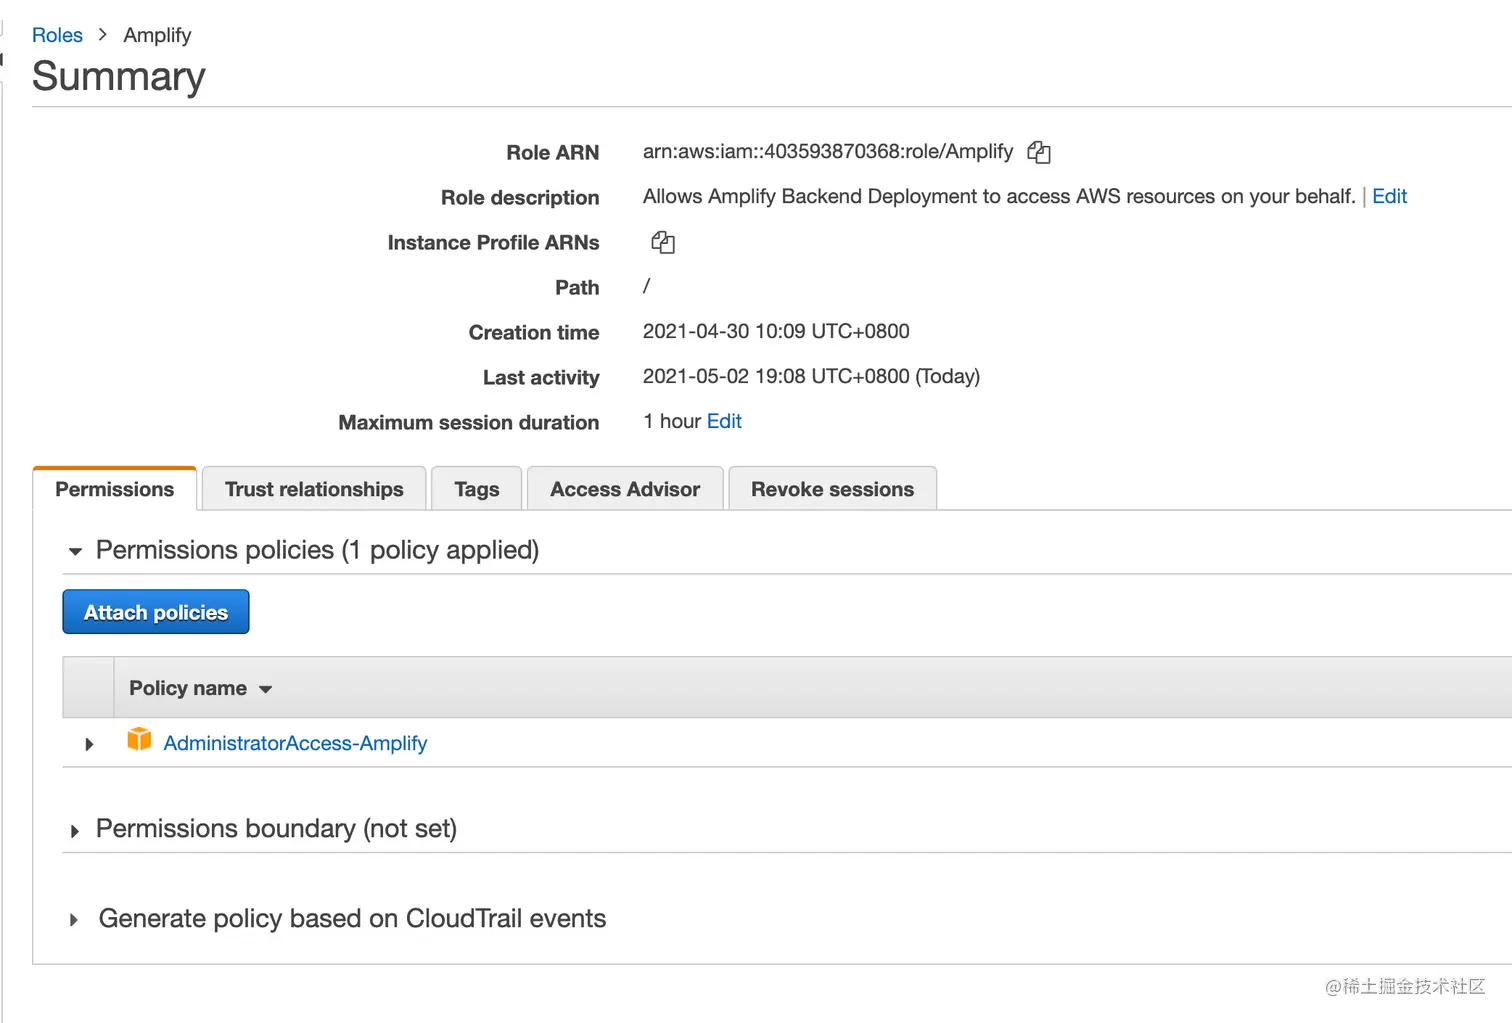Expand the Permissions boundary section

tap(74, 830)
